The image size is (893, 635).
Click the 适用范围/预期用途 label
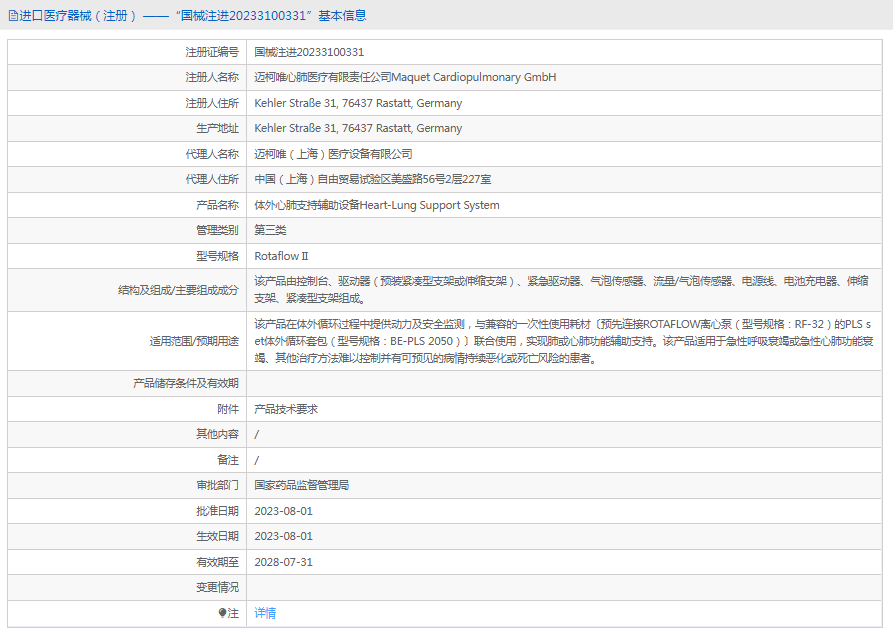pyautogui.click(x=194, y=341)
